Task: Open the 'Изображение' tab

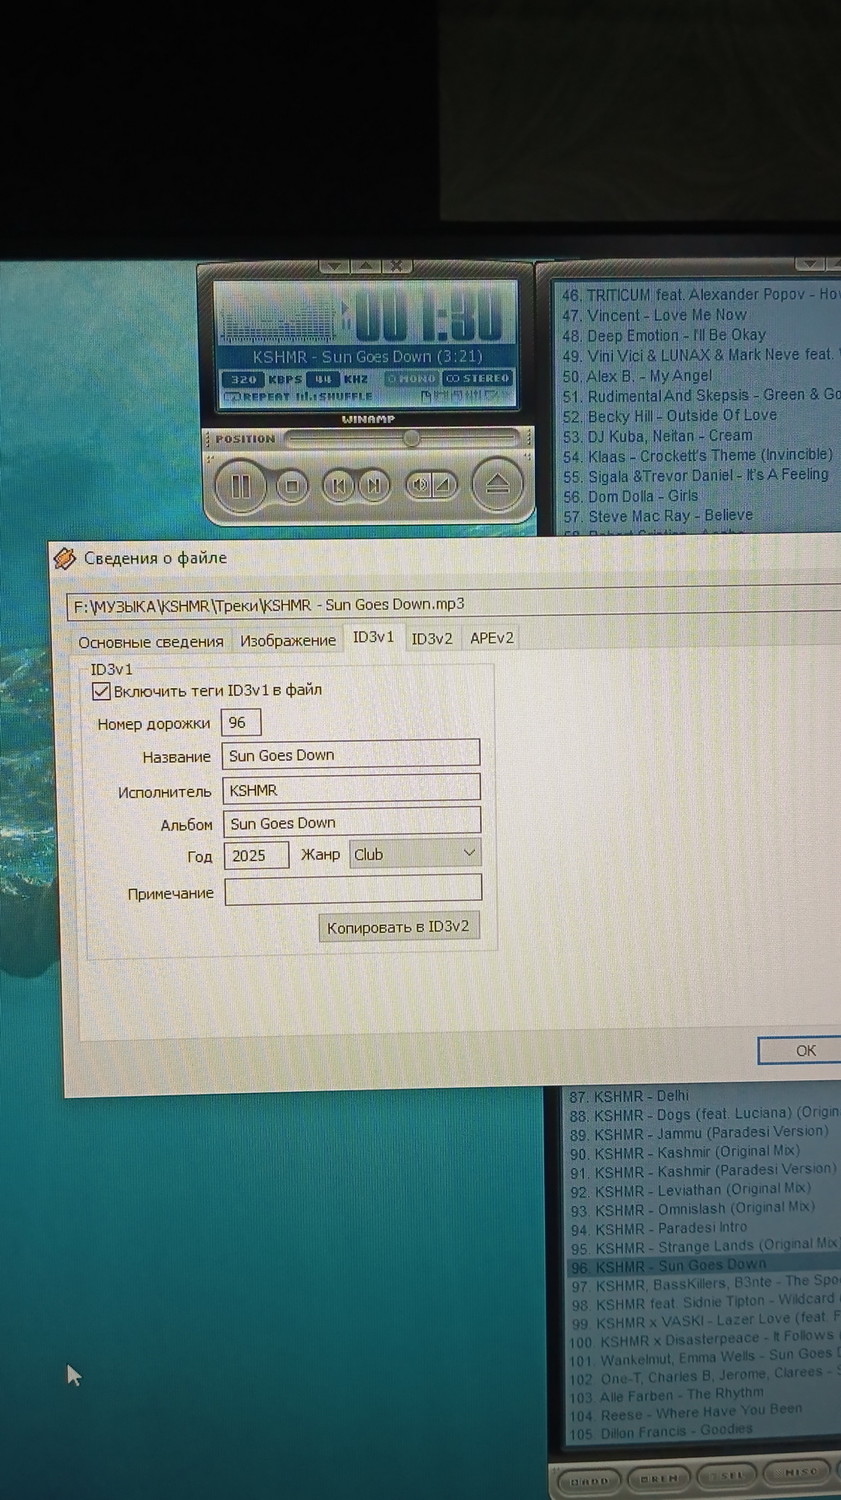Action: pyautogui.click(x=288, y=640)
